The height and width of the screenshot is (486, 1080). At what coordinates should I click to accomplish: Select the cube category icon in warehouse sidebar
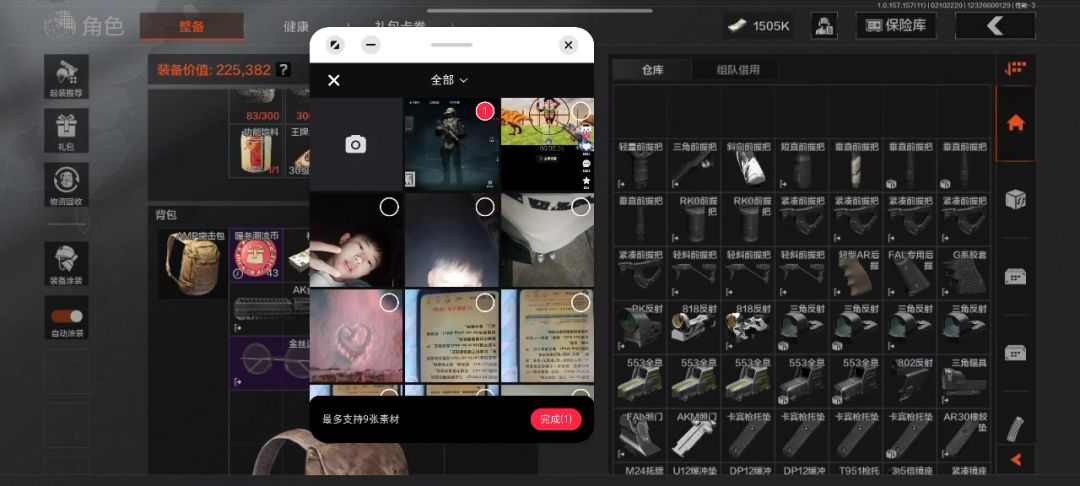pyautogui.click(x=1015, y=200)
